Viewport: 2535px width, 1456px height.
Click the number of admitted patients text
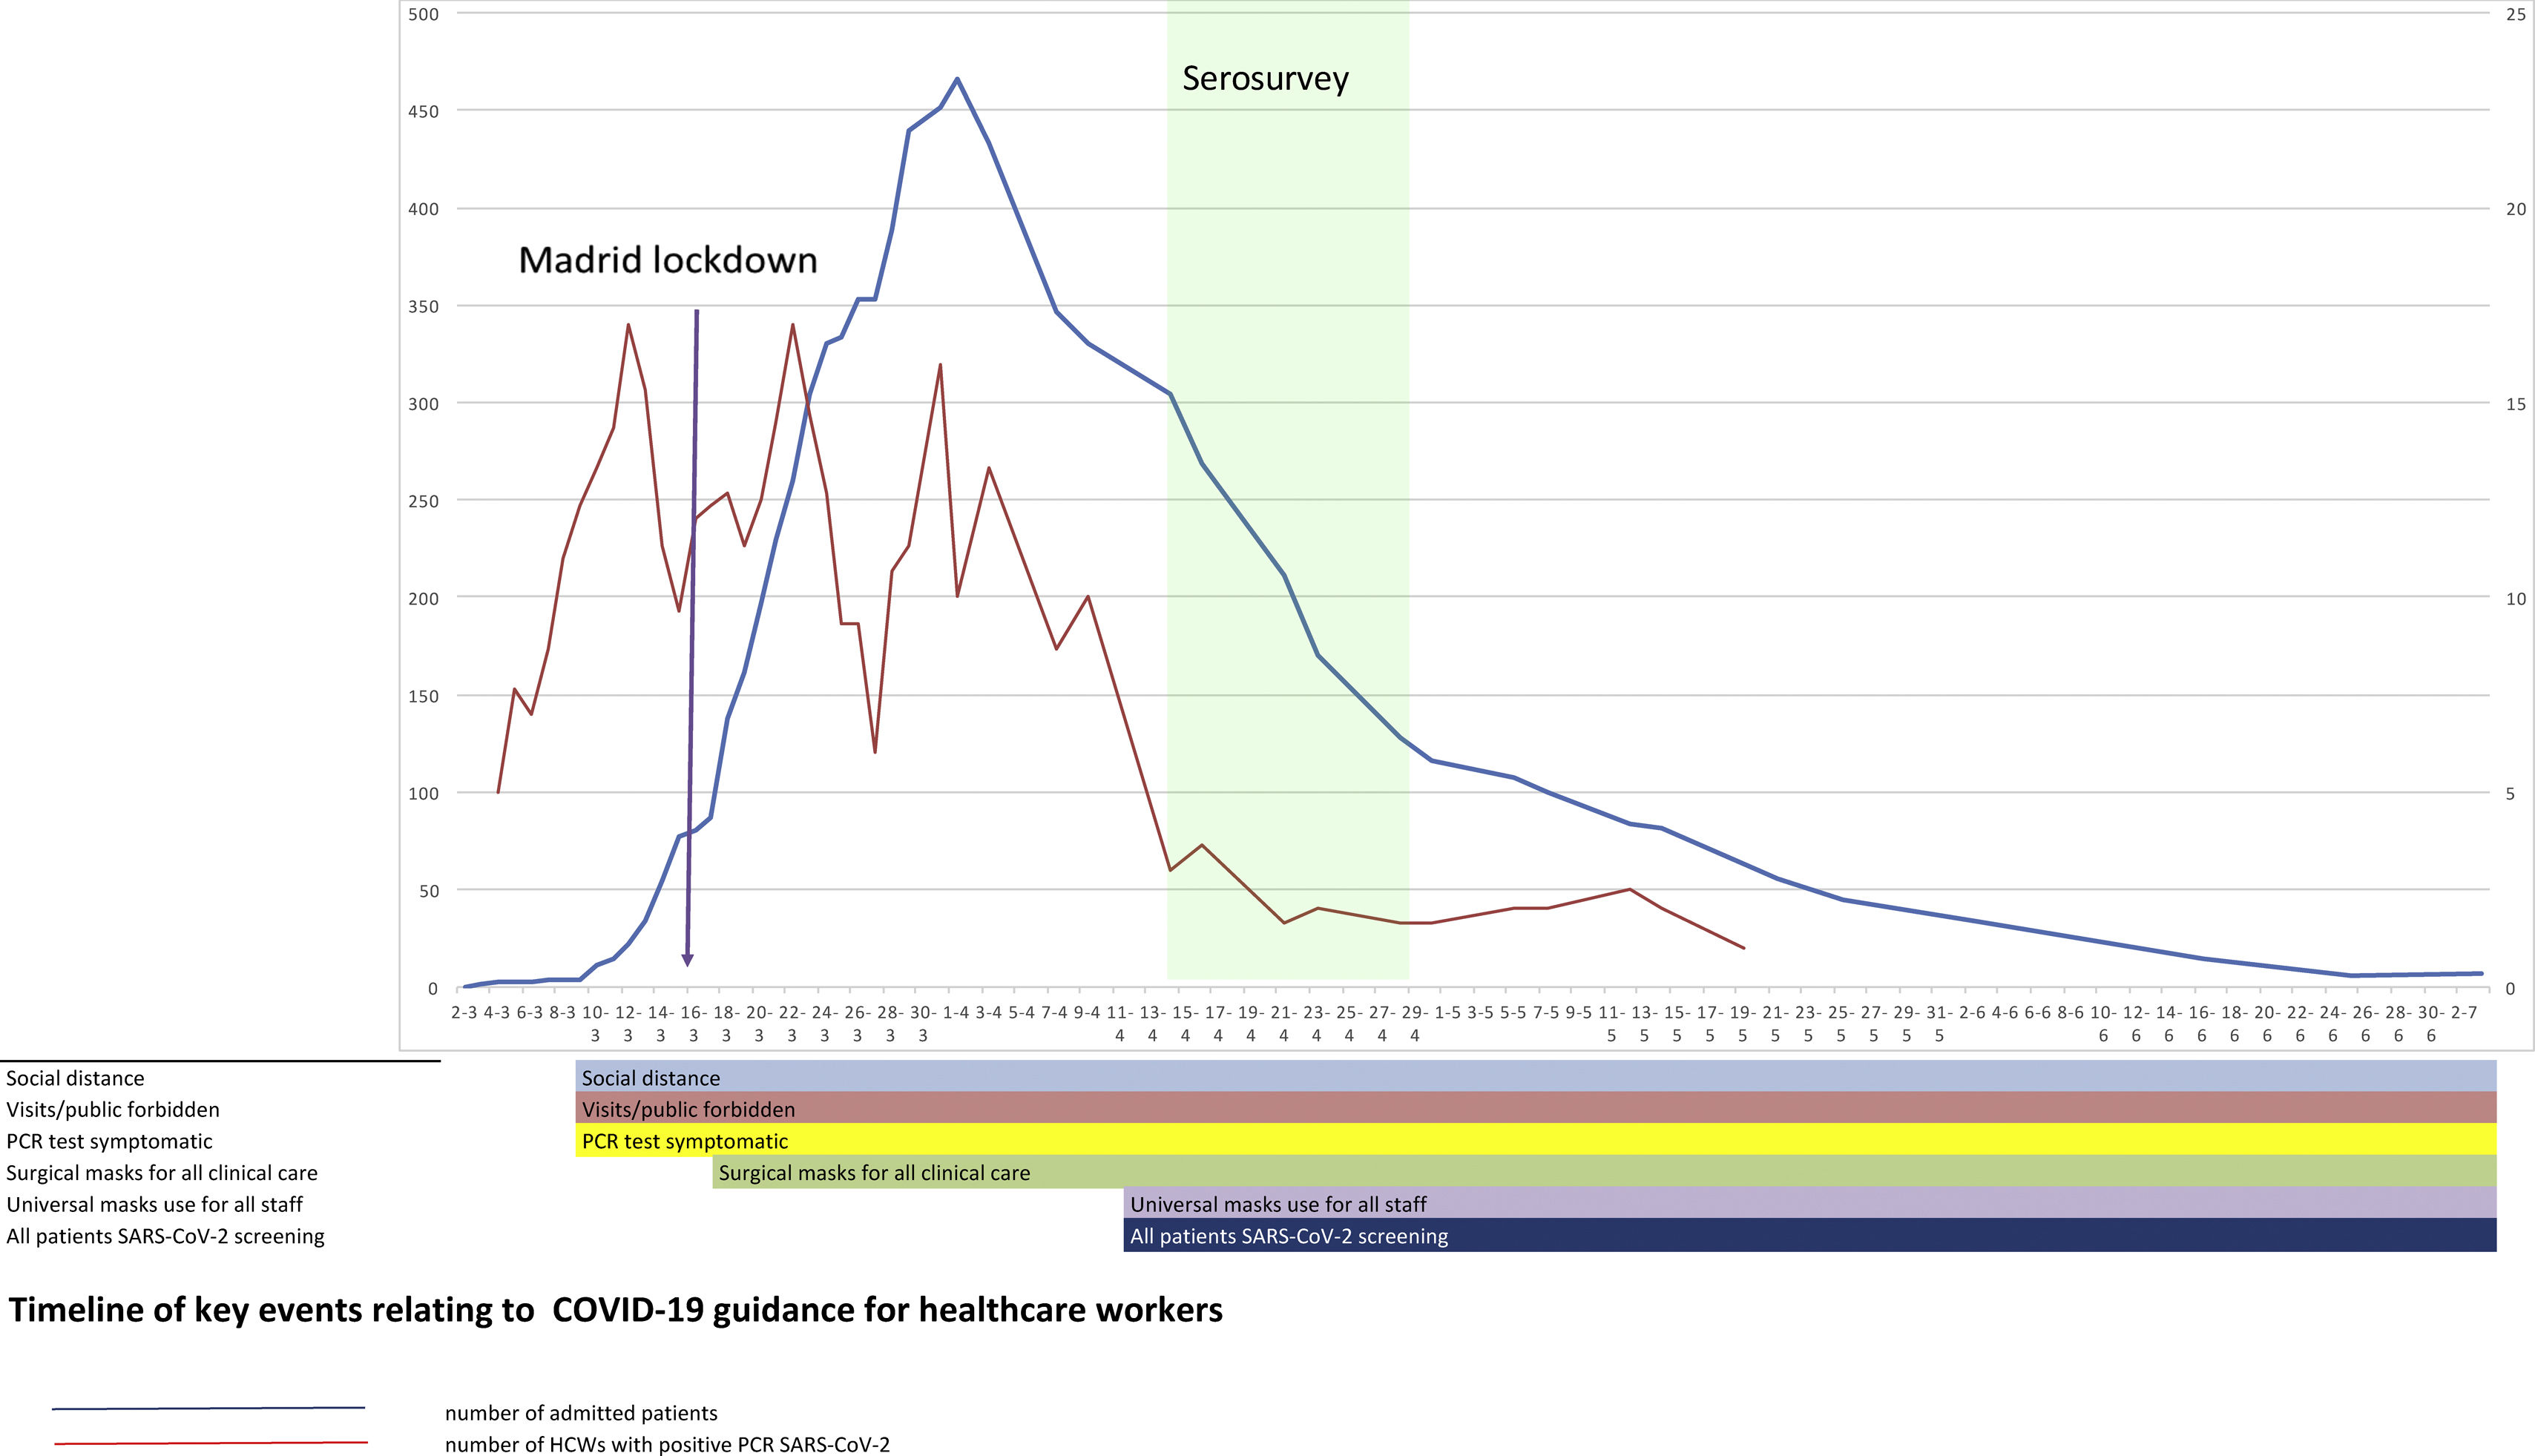[581, 1413]
